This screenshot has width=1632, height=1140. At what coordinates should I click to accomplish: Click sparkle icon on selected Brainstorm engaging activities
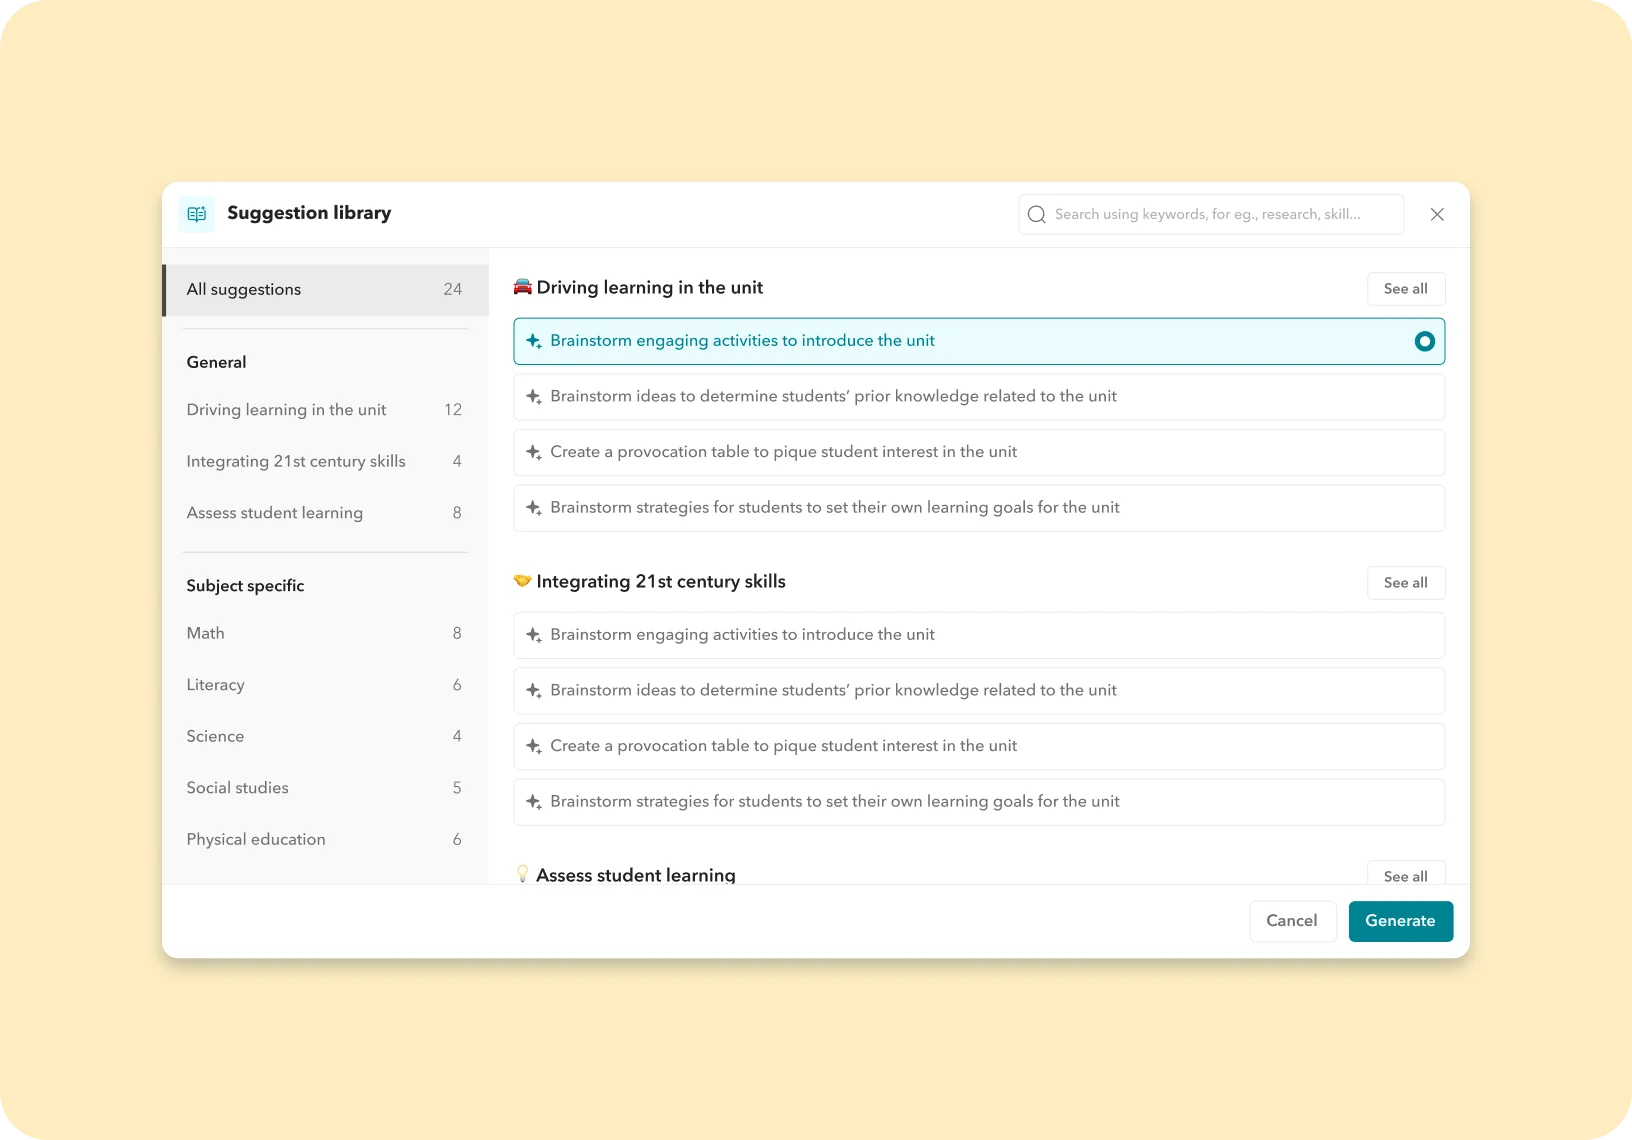534,341
